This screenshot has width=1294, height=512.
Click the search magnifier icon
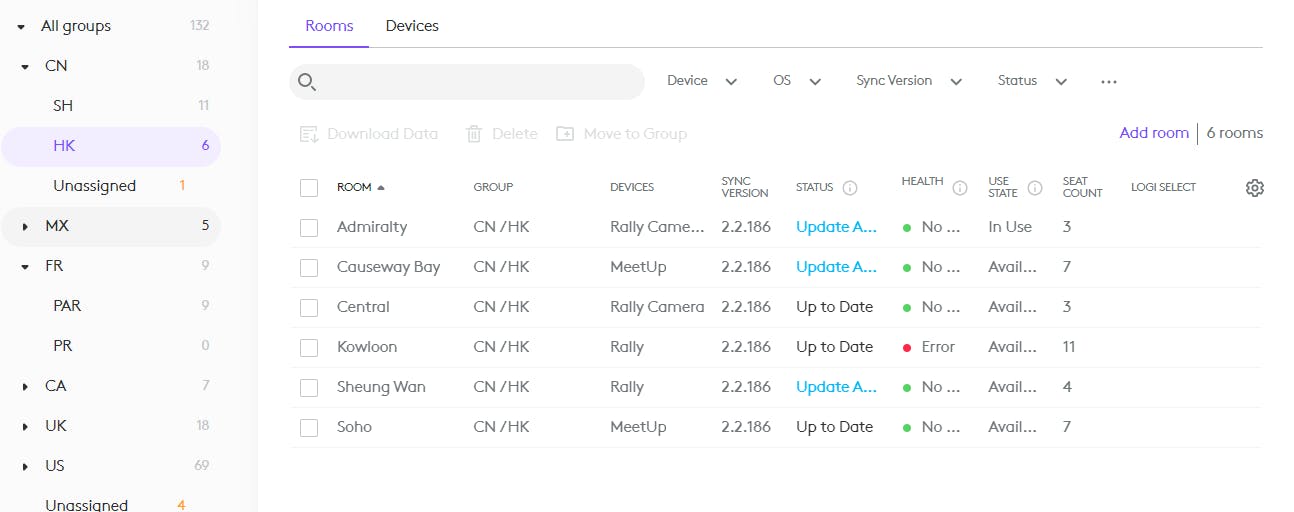[x=307, y=82]
